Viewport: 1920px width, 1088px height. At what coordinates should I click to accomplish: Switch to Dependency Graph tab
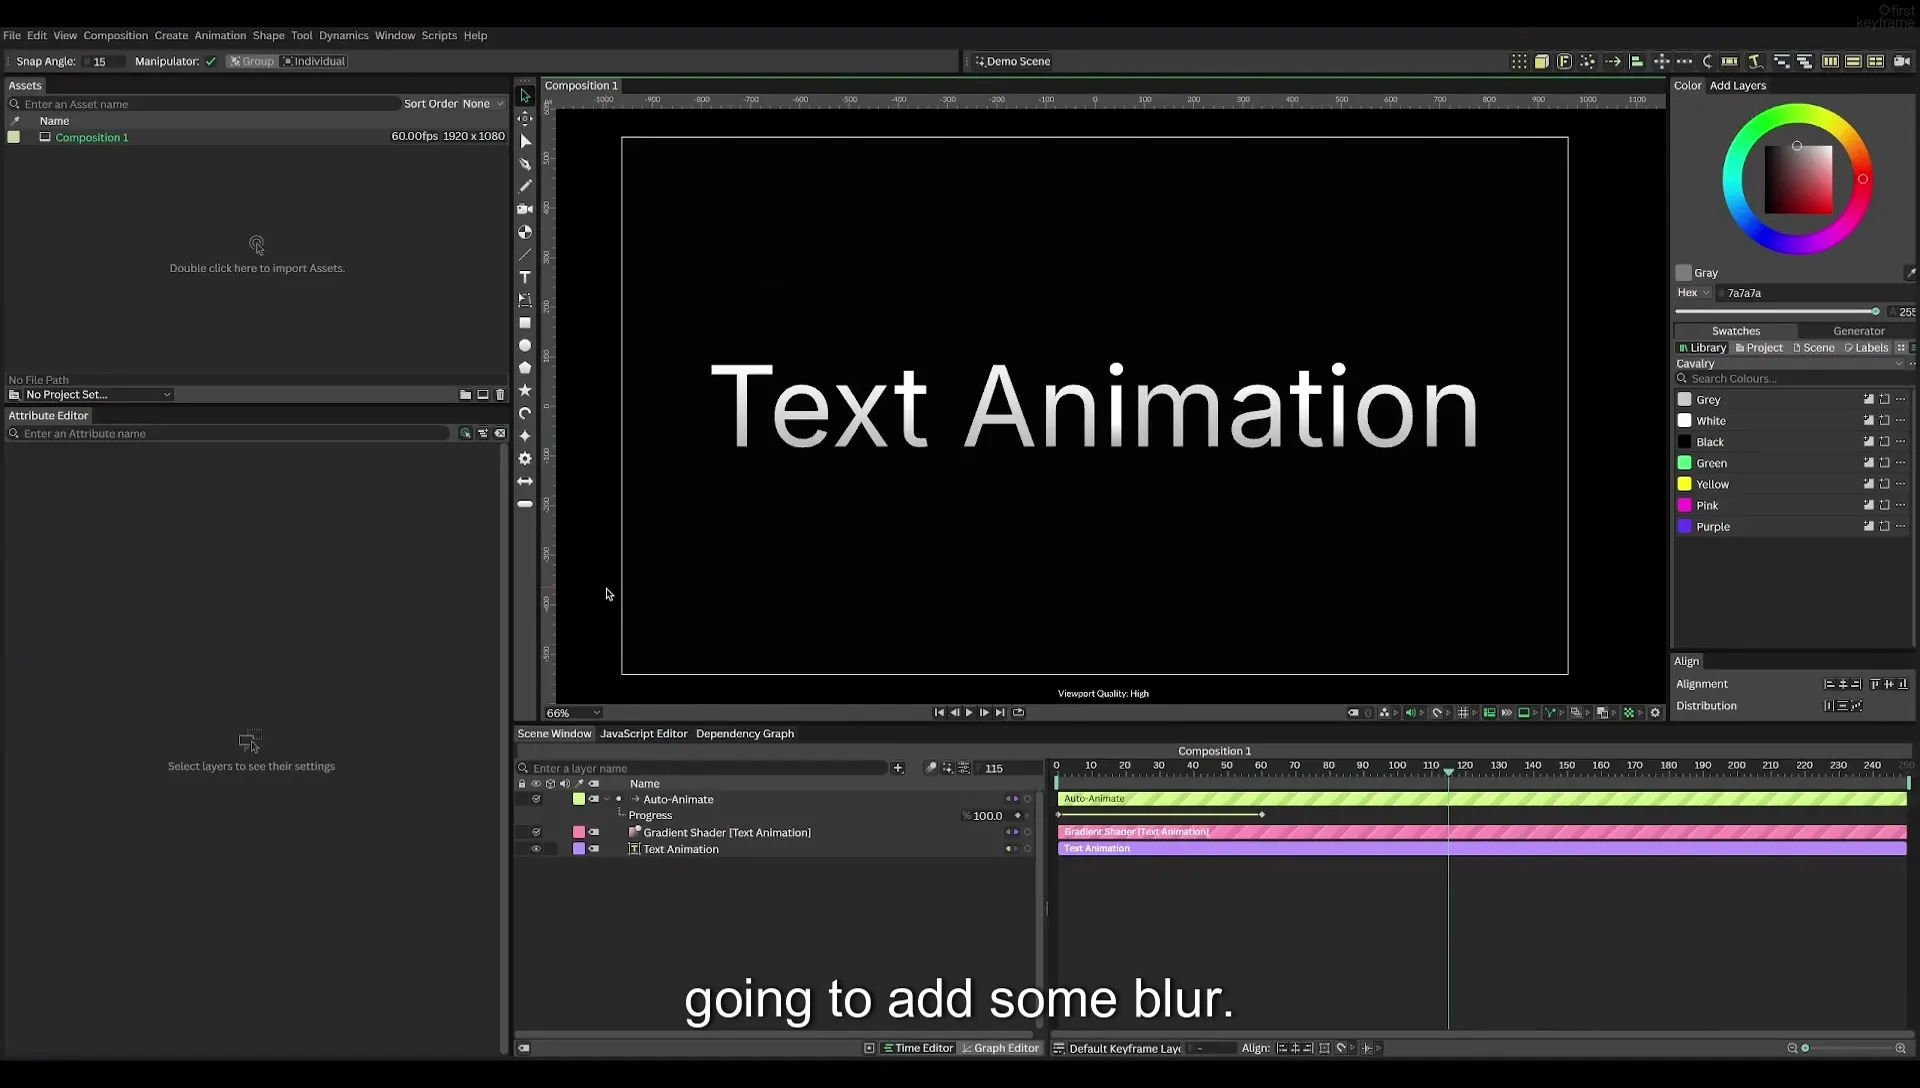(745, 734)
